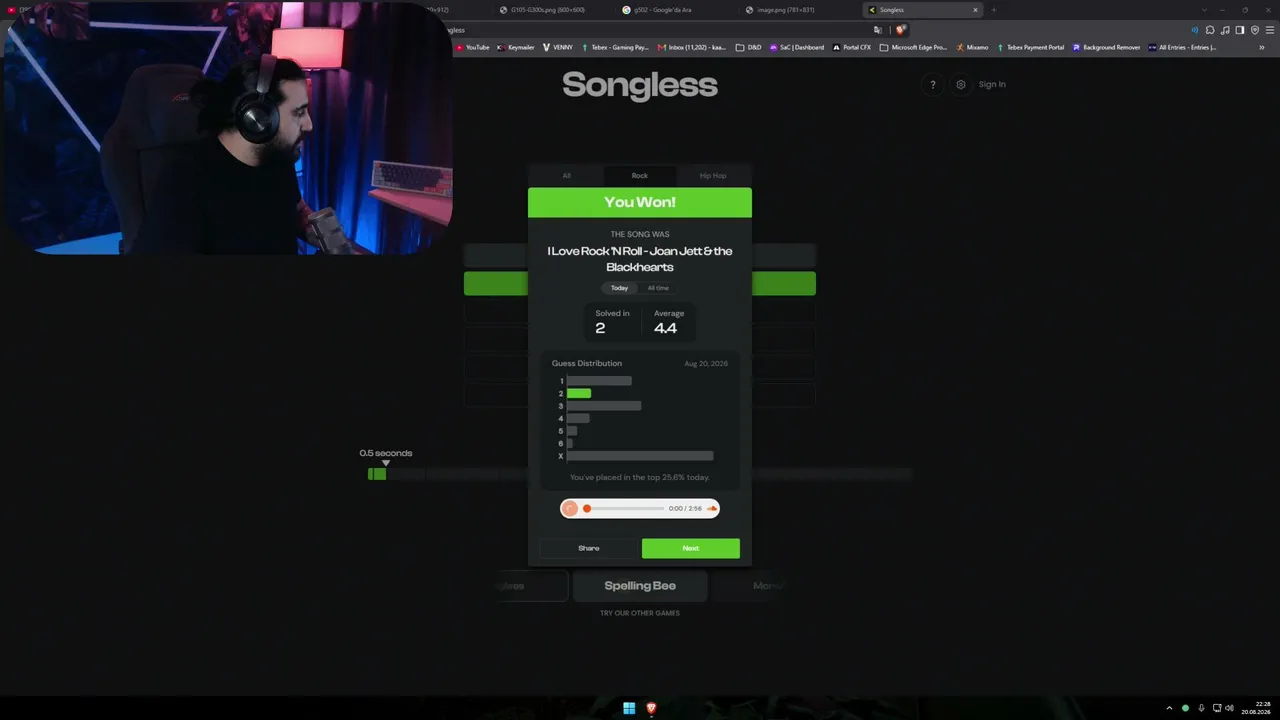Open the browser extensions puzzle icon
1280x720 pixels.
click(x=1210, y=30)
